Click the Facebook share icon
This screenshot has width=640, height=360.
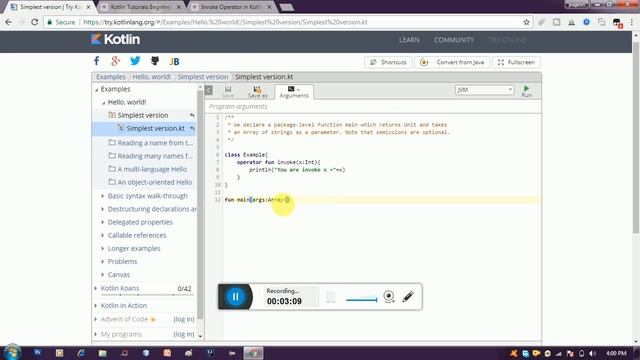point(96,61)
